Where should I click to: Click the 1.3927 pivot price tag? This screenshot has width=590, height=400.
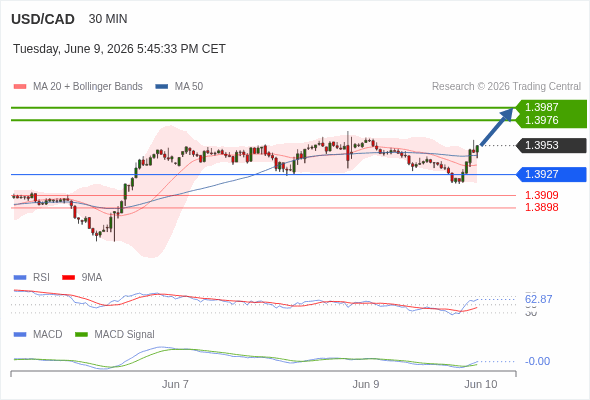(552, 174)
